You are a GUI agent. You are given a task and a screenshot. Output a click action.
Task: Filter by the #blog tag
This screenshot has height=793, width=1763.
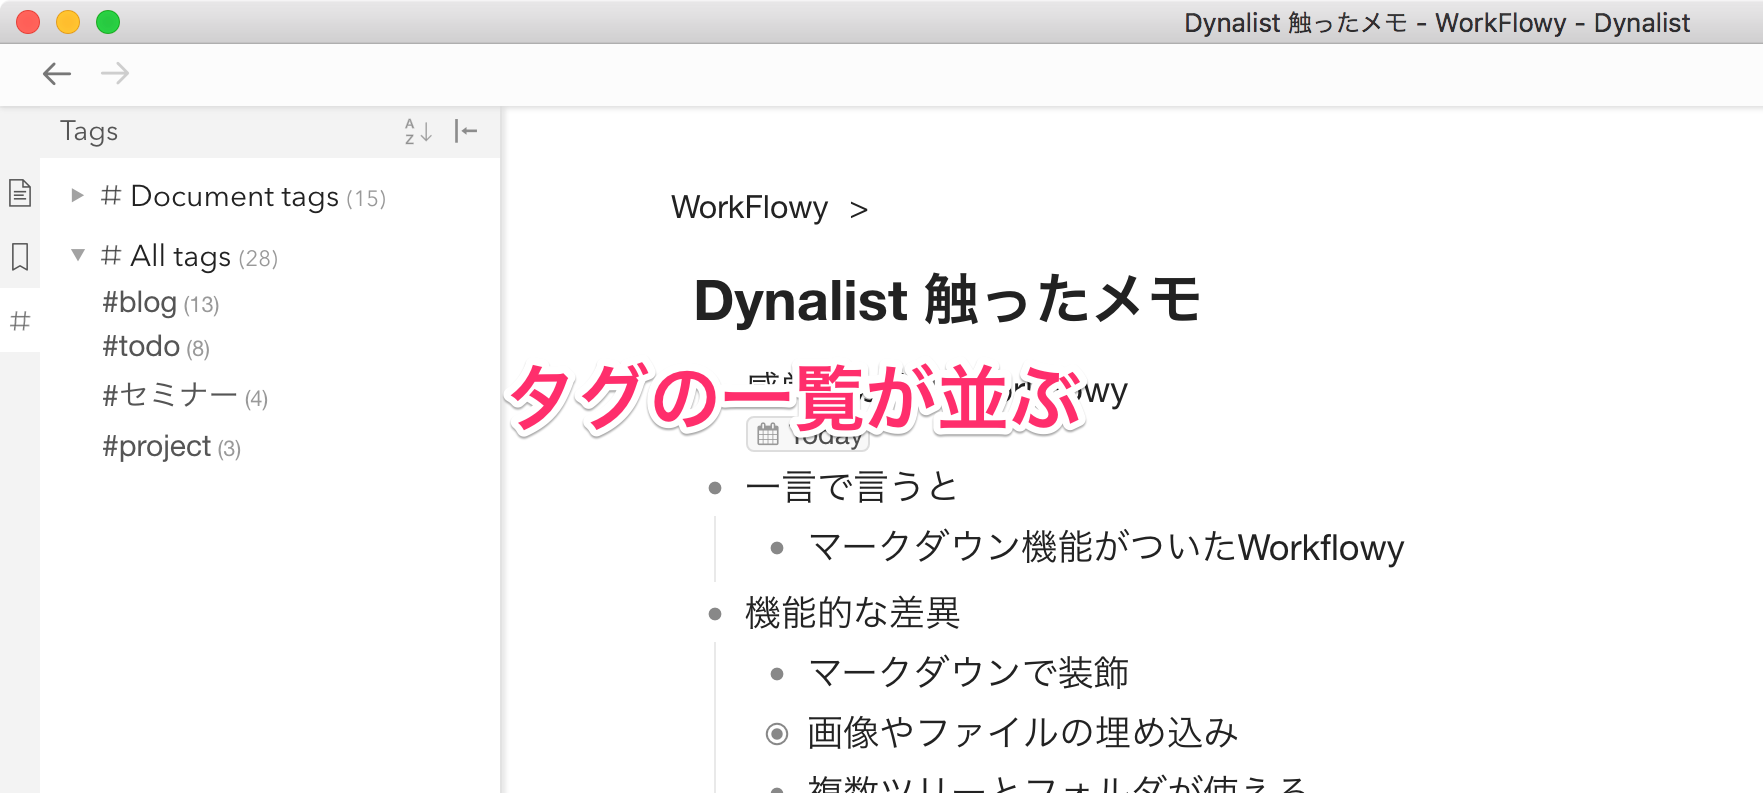tap(140, 302)
